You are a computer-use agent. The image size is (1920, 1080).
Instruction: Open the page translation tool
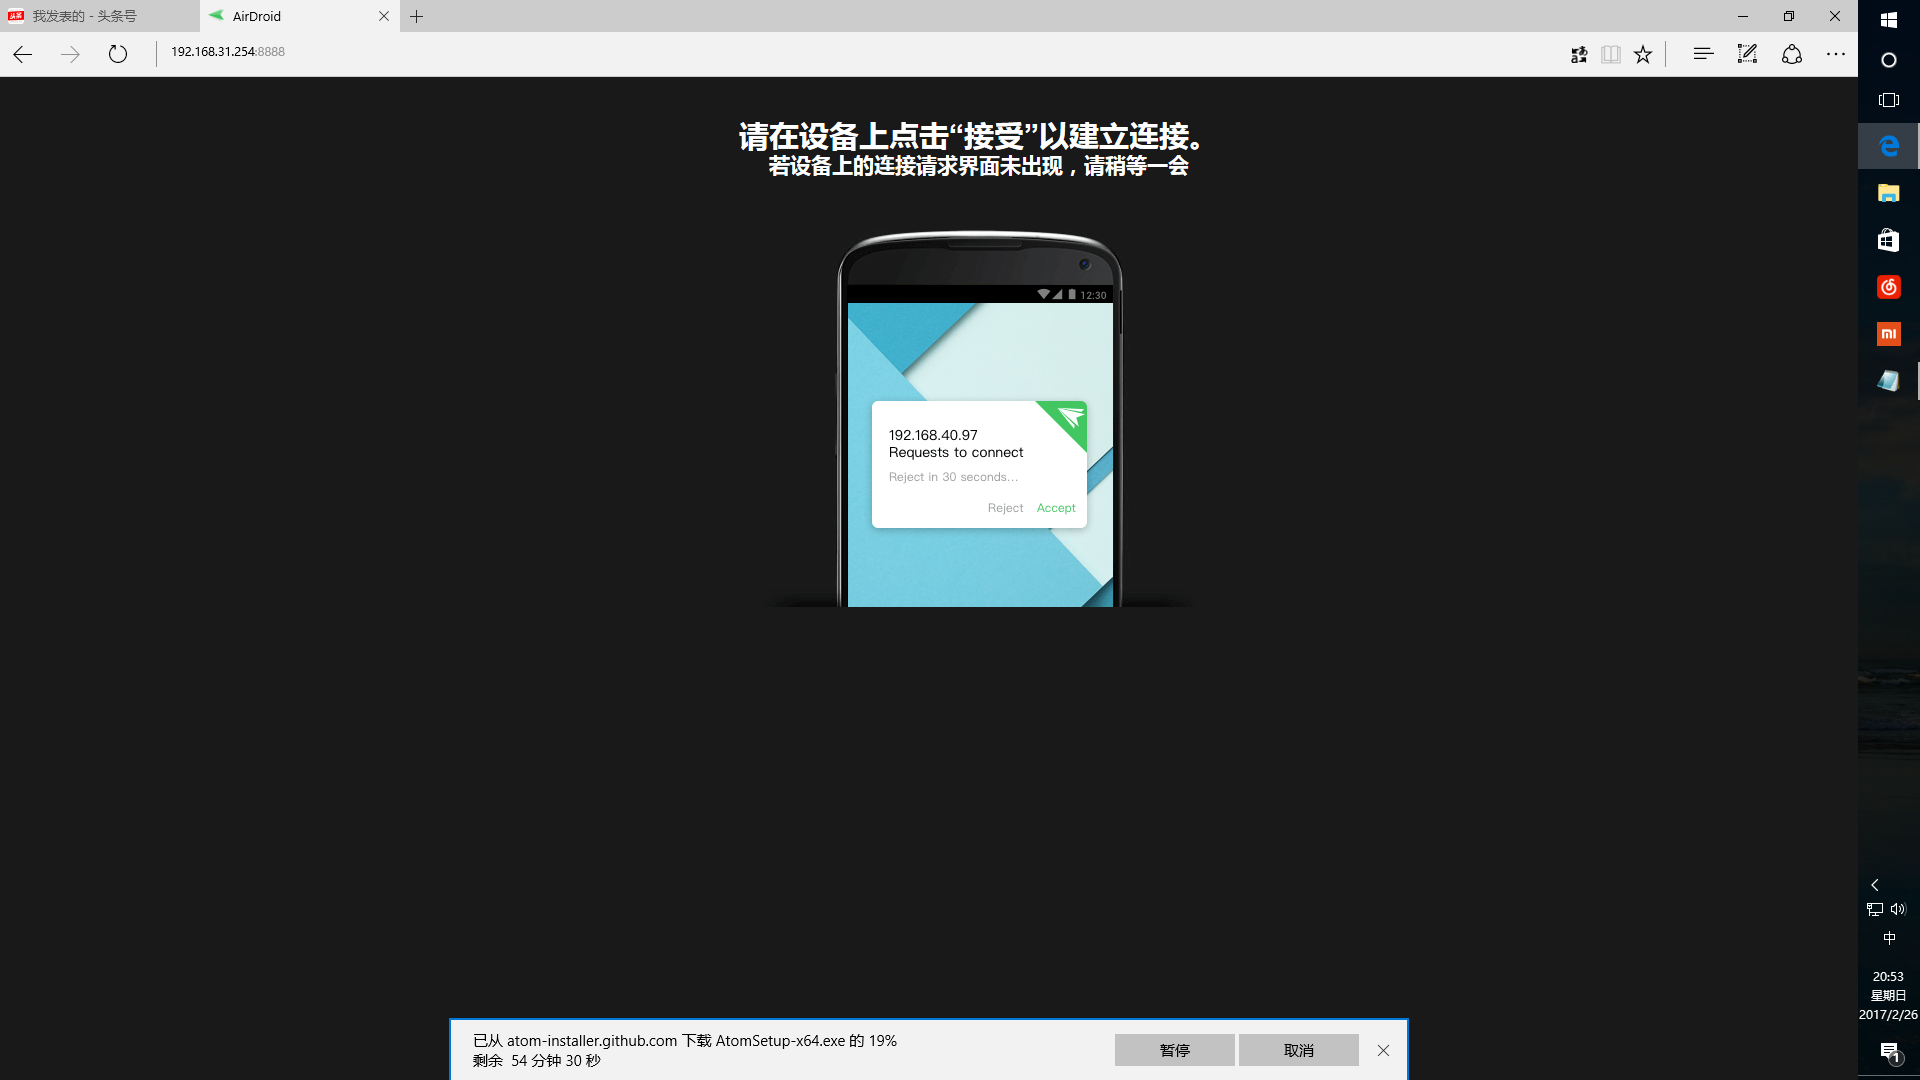pos(1579,54)
